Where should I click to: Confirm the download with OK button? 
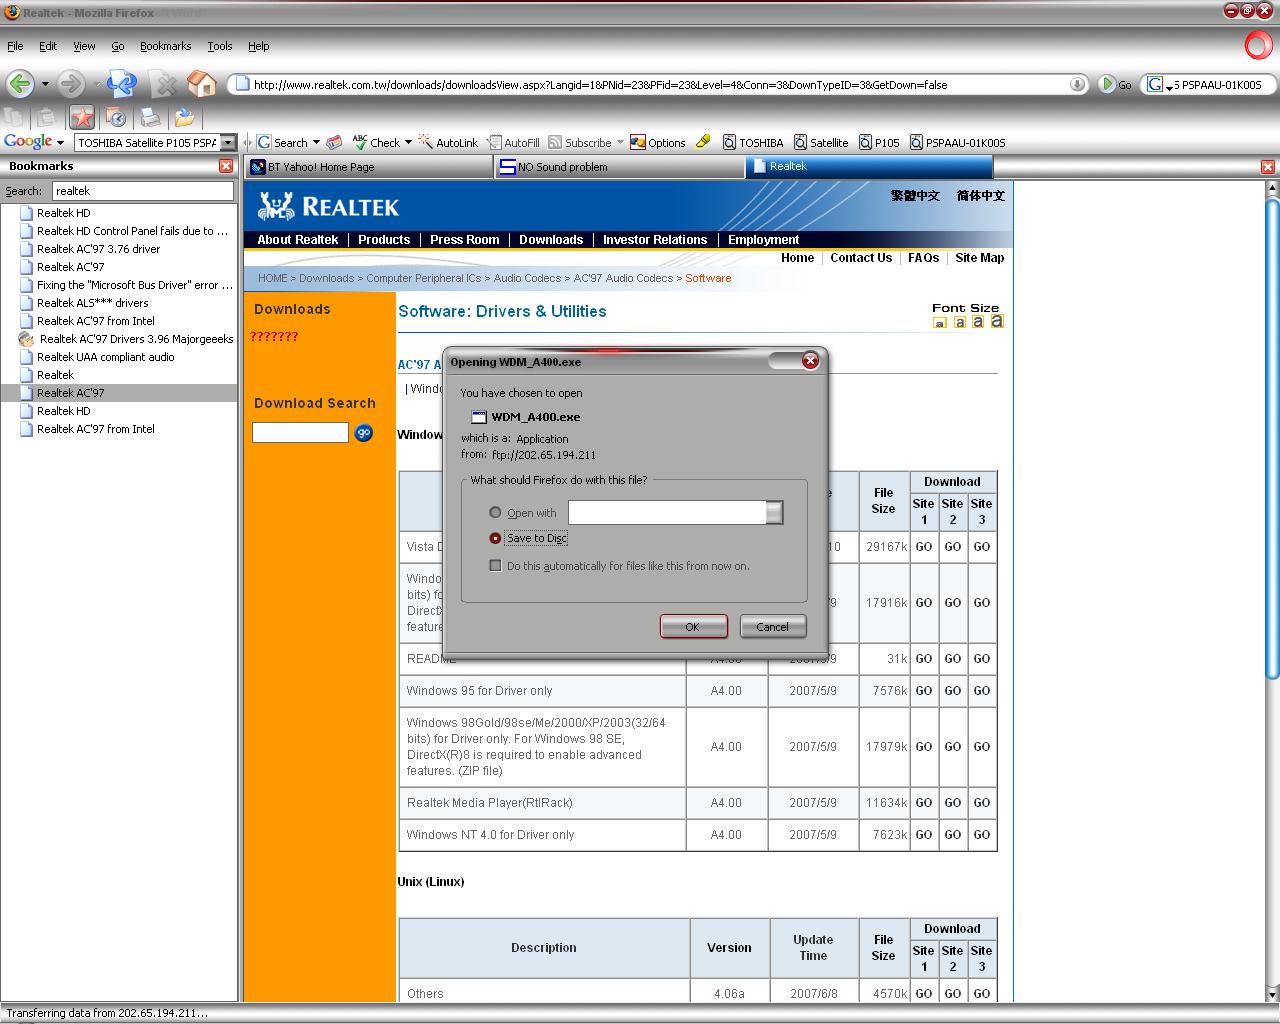pos(693,626)
